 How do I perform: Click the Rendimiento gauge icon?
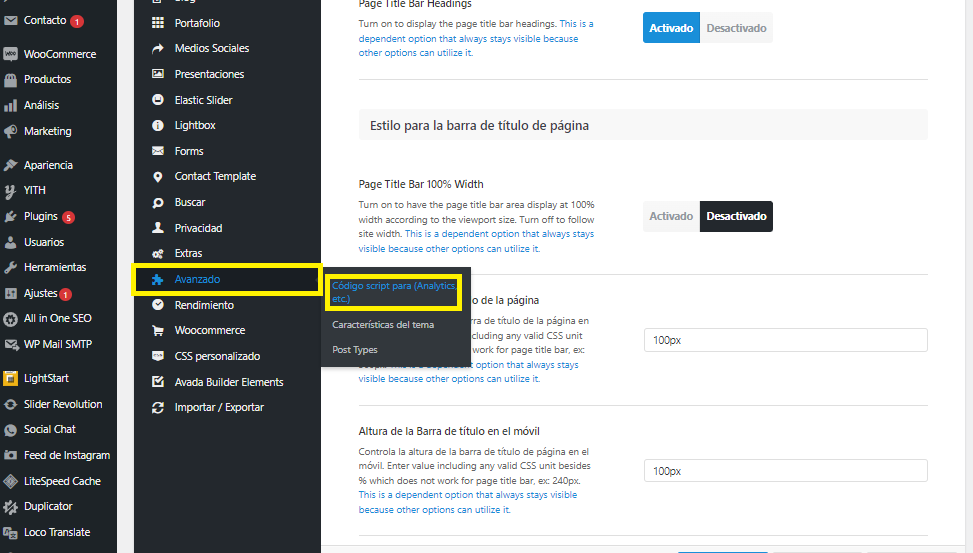[157, 305]
